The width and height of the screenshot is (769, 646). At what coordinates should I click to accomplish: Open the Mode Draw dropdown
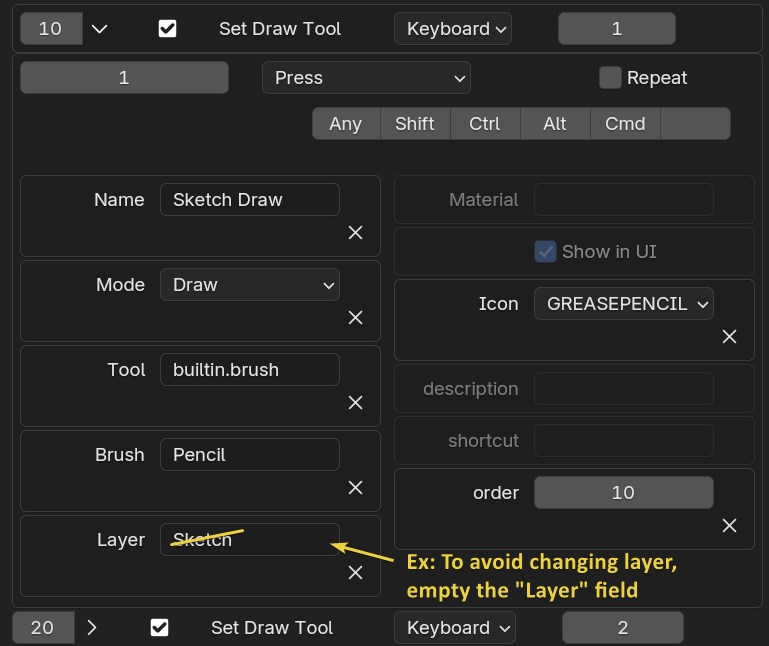point(250,284)
